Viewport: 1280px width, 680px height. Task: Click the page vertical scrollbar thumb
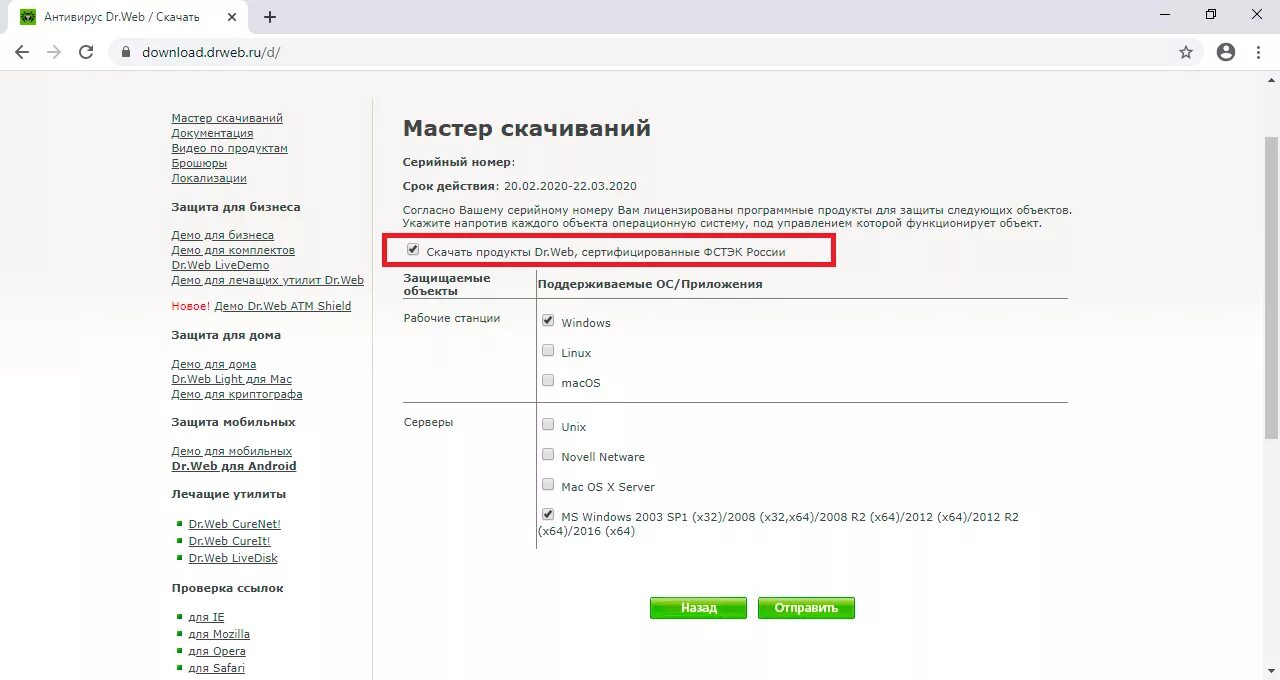coord(1272,288)
